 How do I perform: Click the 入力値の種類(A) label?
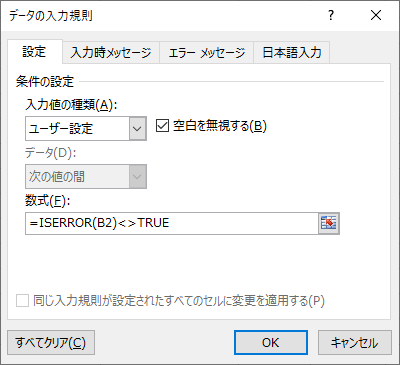(71, 105)
